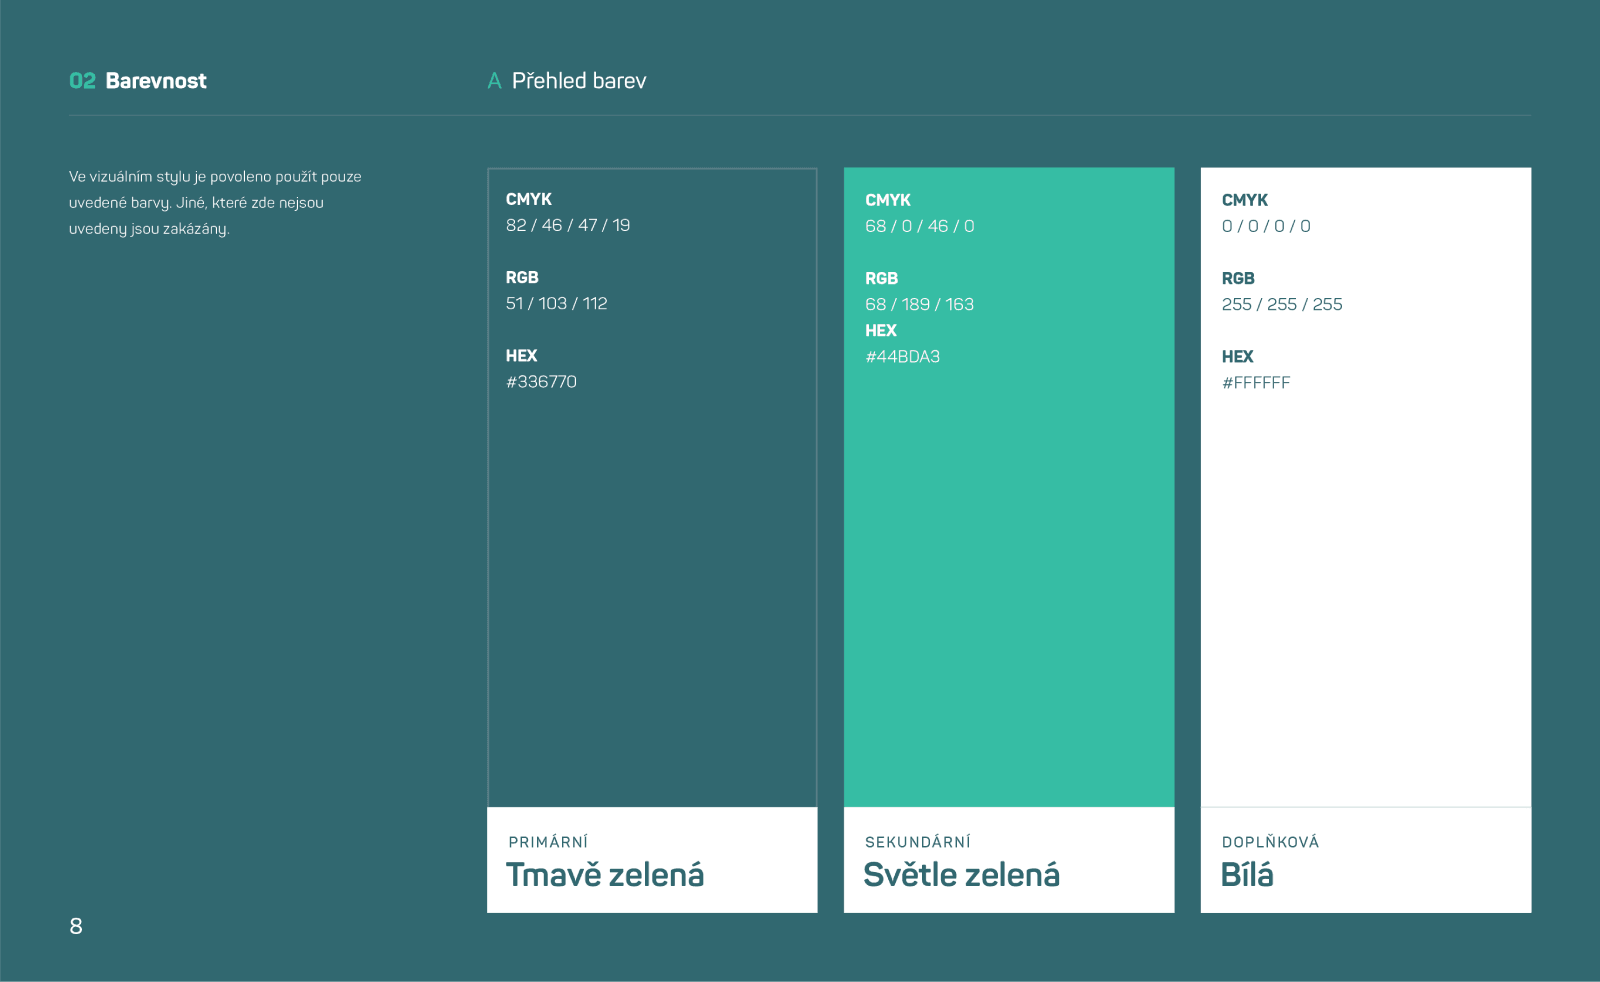1600x982 pixels.
Task: Click the 'Světle zelená' color name
Action: click(x=961, y=875)
